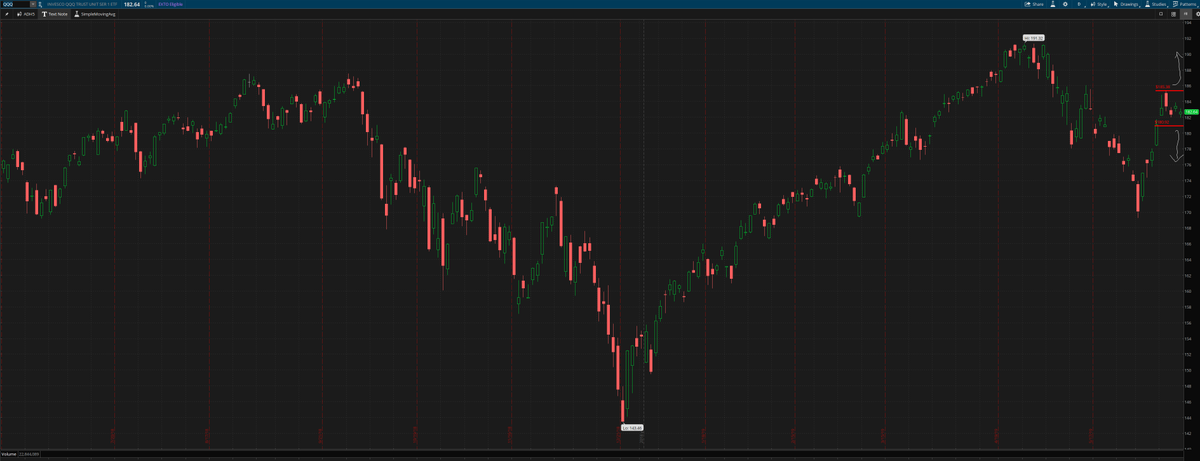The height and width of the screenshot is (461, 1200).
Task: Click the LO: 143.46 low price bubble
Action: (632, 427)
